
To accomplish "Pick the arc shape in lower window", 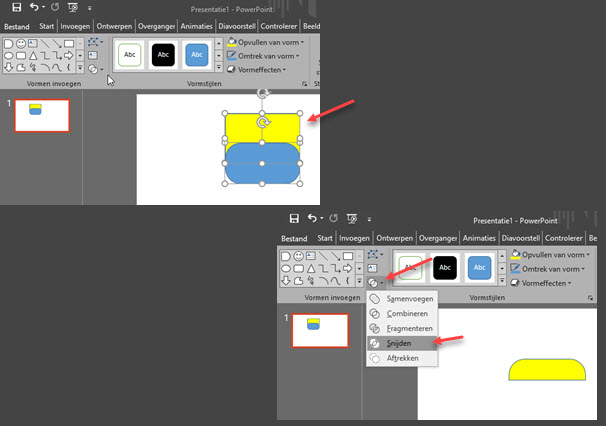I will pyautogui.click(x=323, y=281).
